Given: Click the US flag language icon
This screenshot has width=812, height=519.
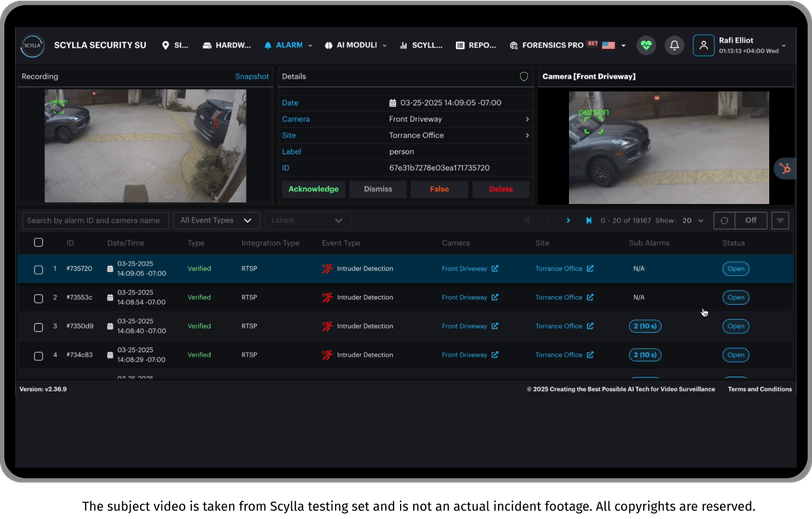Looking at the screenshot, I should tap(608, 46).
